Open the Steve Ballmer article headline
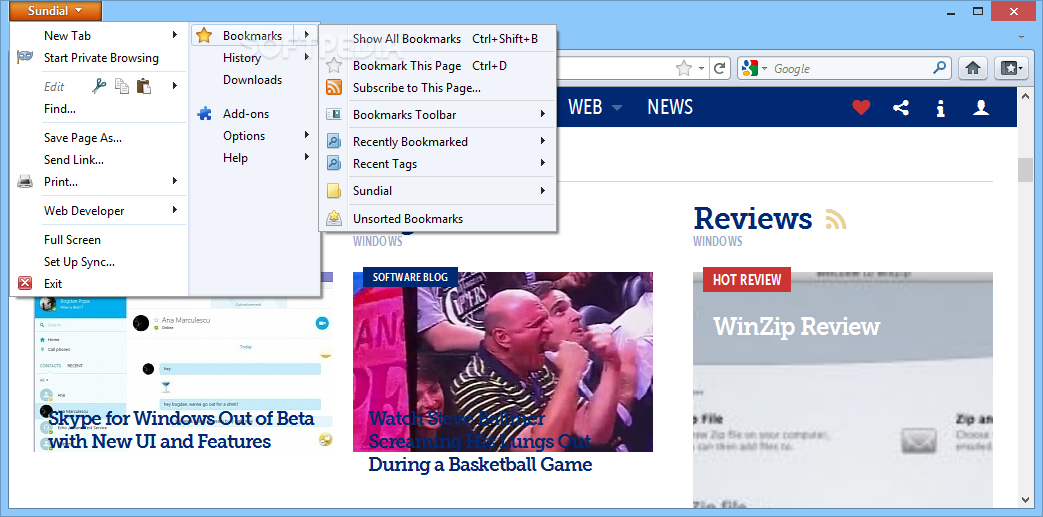Screen dimensions: 1043x517 pyautogui.click(x=480, y=440)
